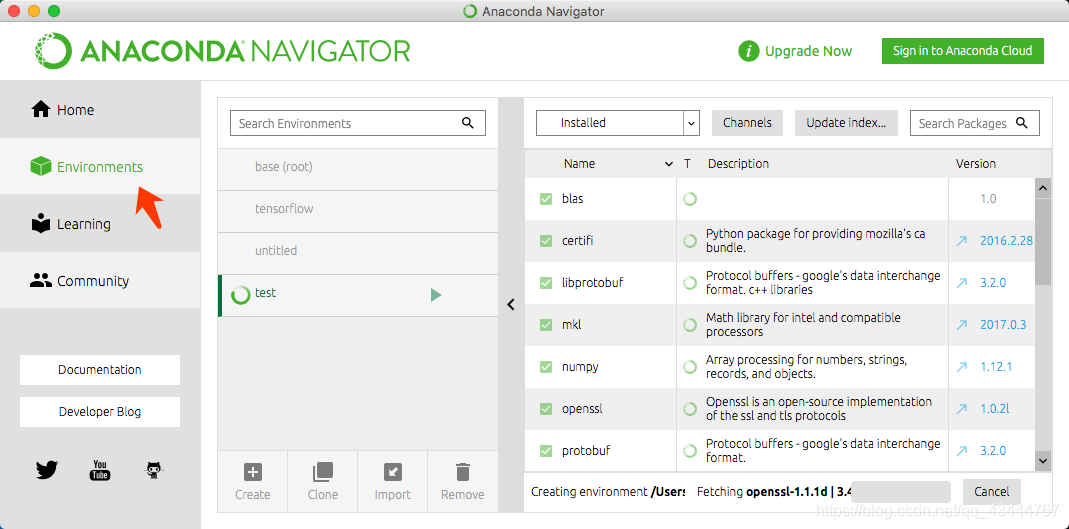Cancel the environment creation
This screenshot has width=1069, height=529.
[x=991, y=492]
